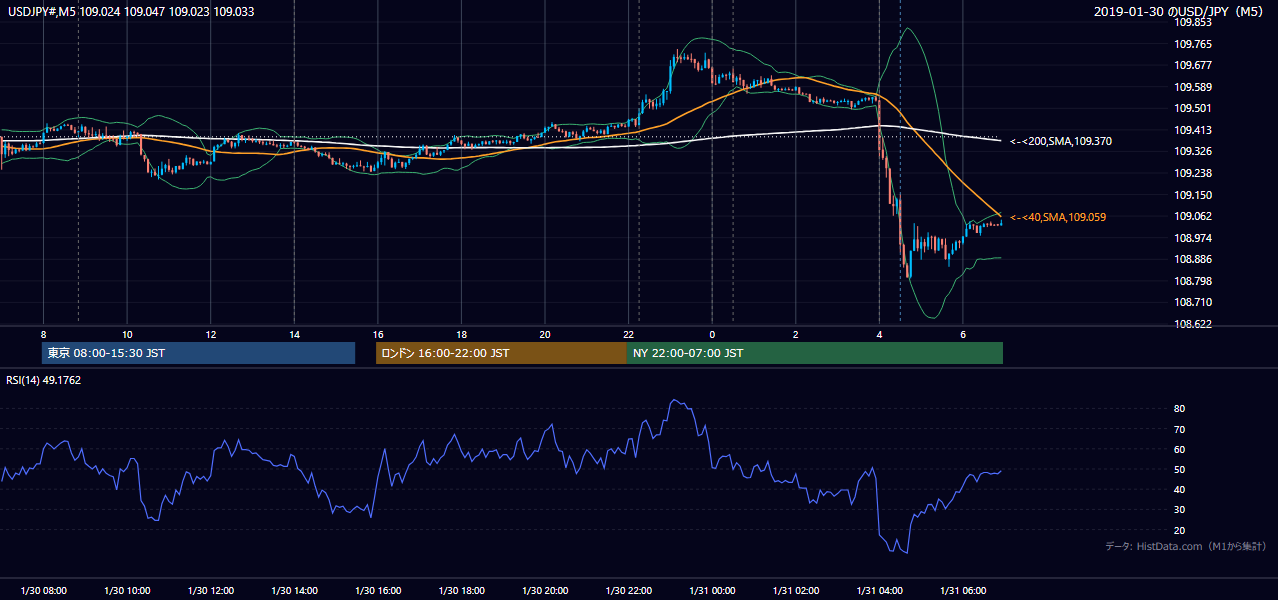The height and width of the screenshot is (600, 1278).
Task: Click the 1/30 20:00 bottom time label
Action: tap(544, 591)
